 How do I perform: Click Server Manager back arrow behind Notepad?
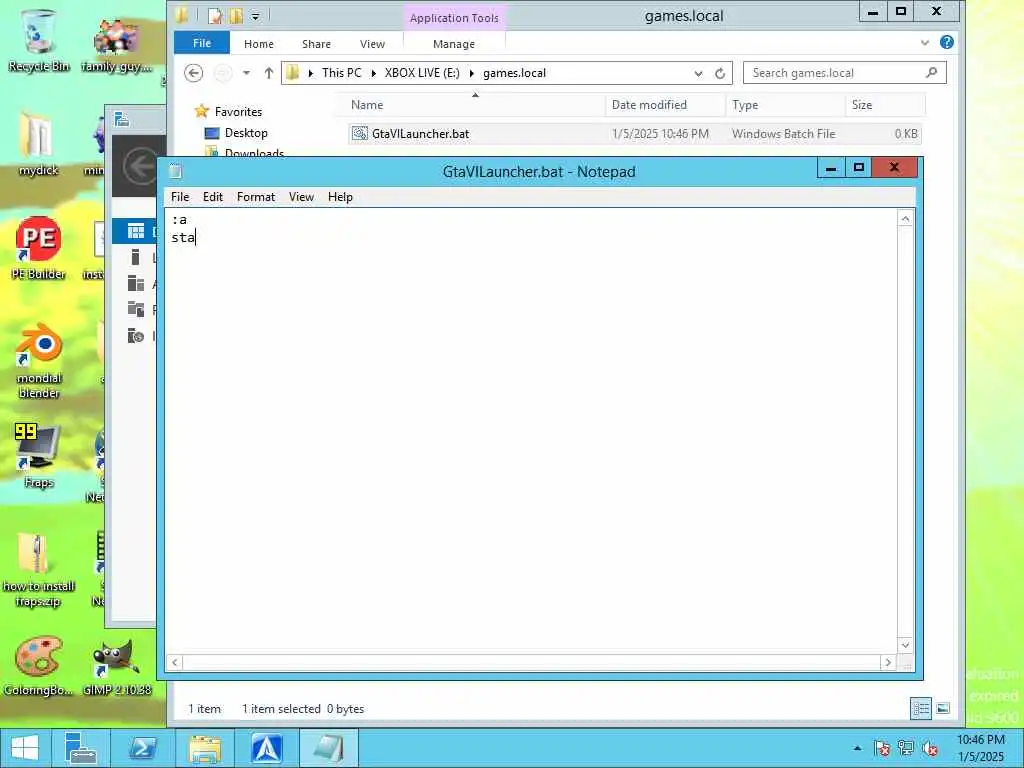pos(140,167)
